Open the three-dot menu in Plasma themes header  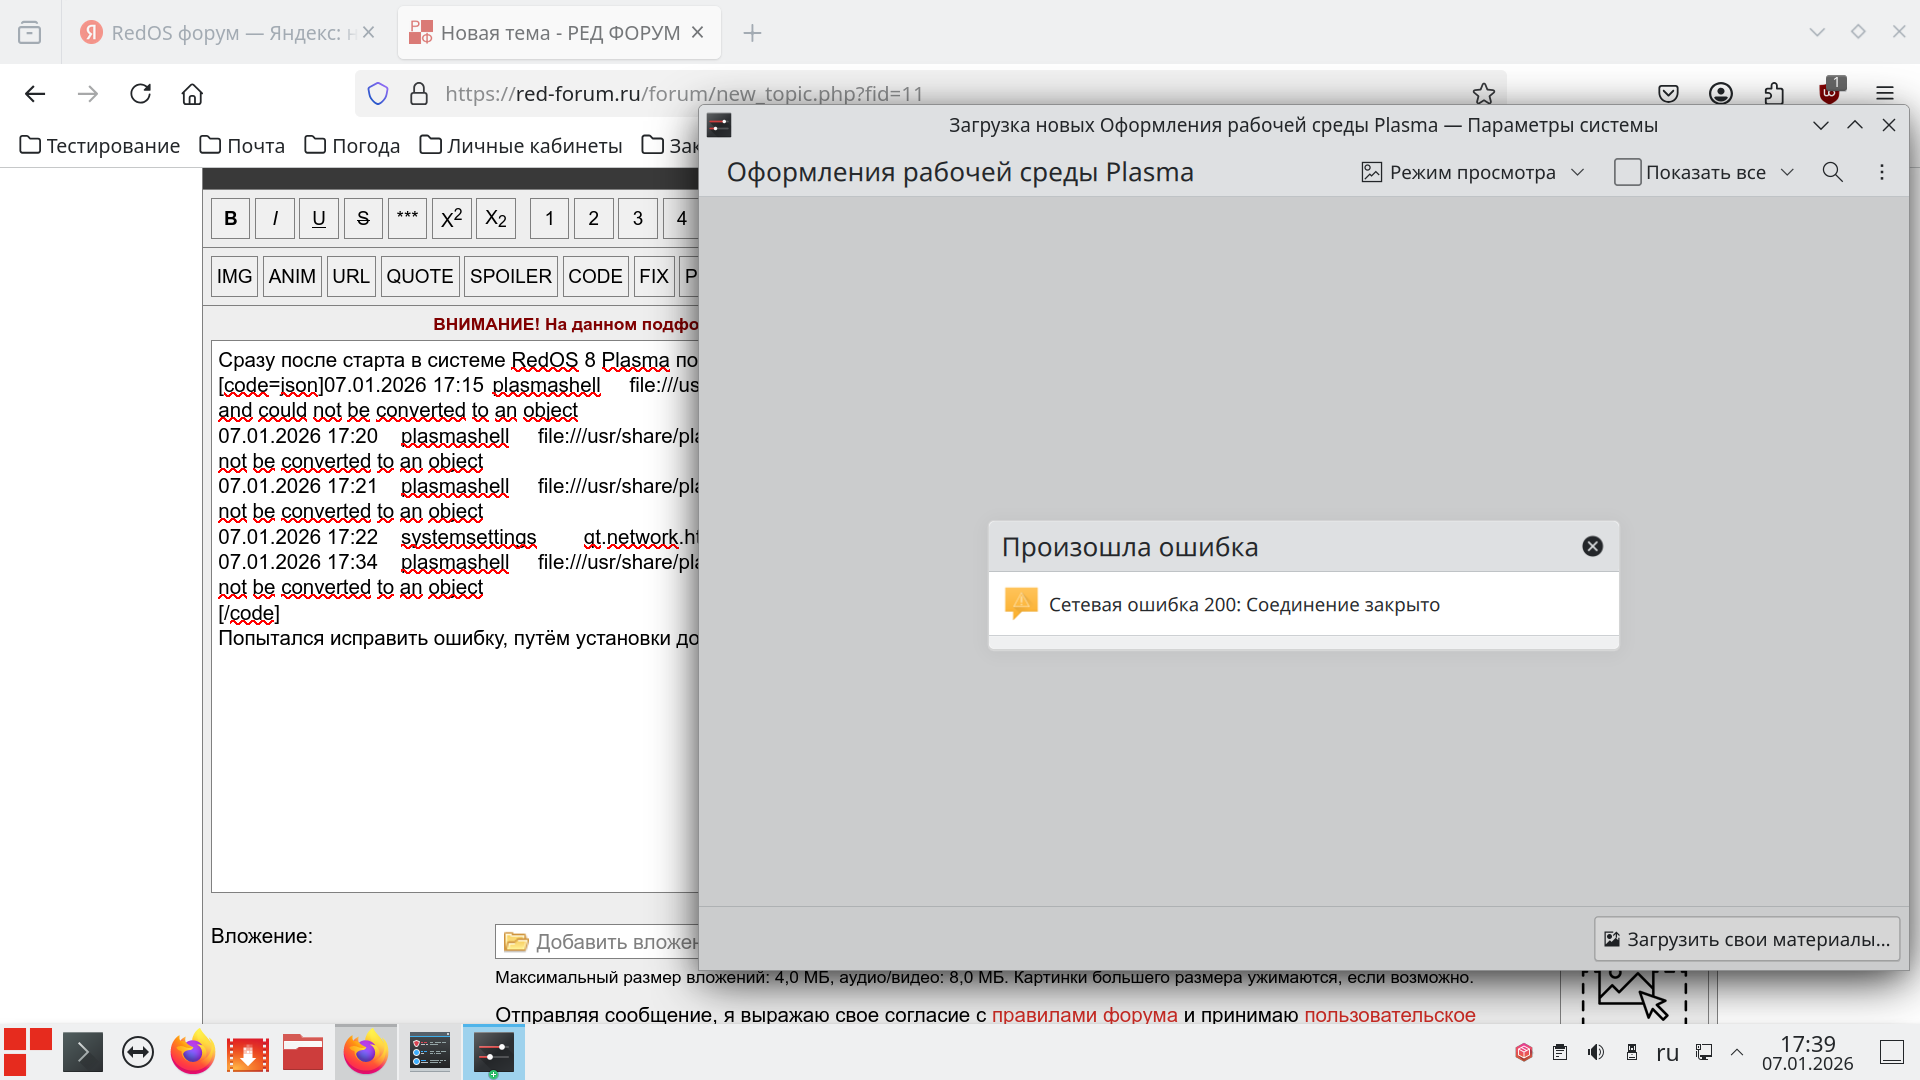coord(1881,172)
